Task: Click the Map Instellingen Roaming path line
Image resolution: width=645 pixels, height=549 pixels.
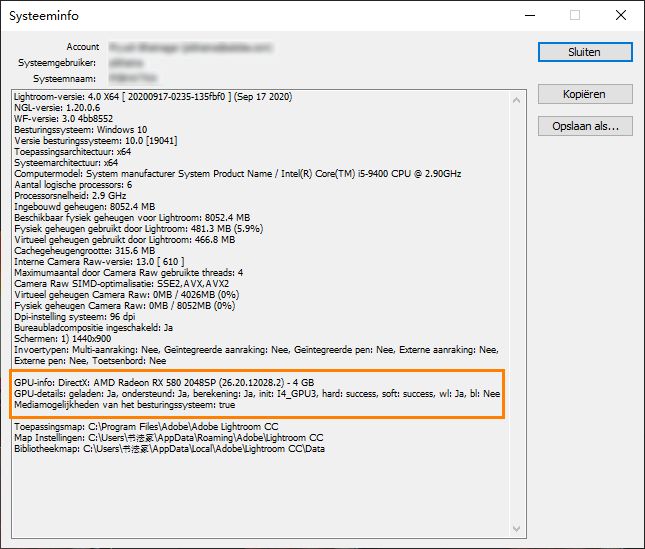Action: [169, 438]
